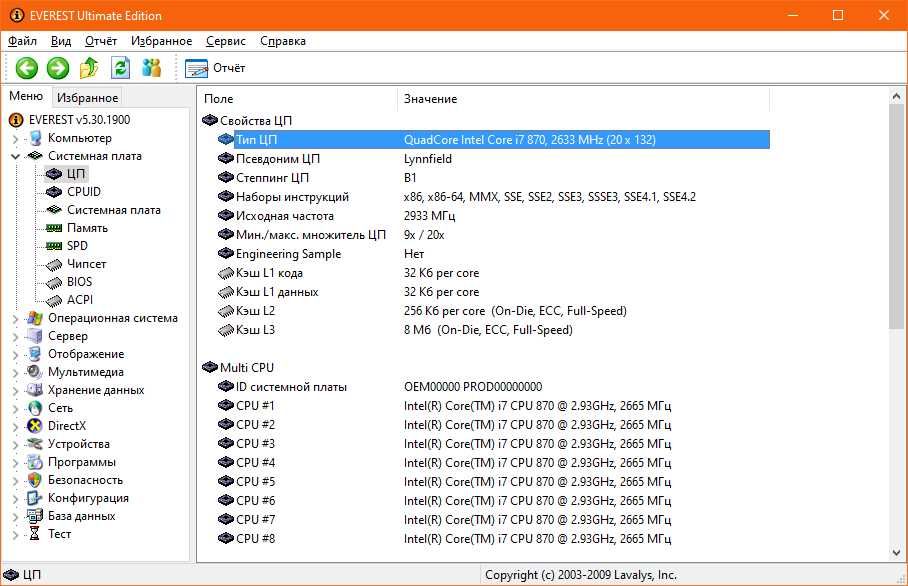Click the Значение column header
Viewport: 908px width, 586px height.
pos(583,99)
